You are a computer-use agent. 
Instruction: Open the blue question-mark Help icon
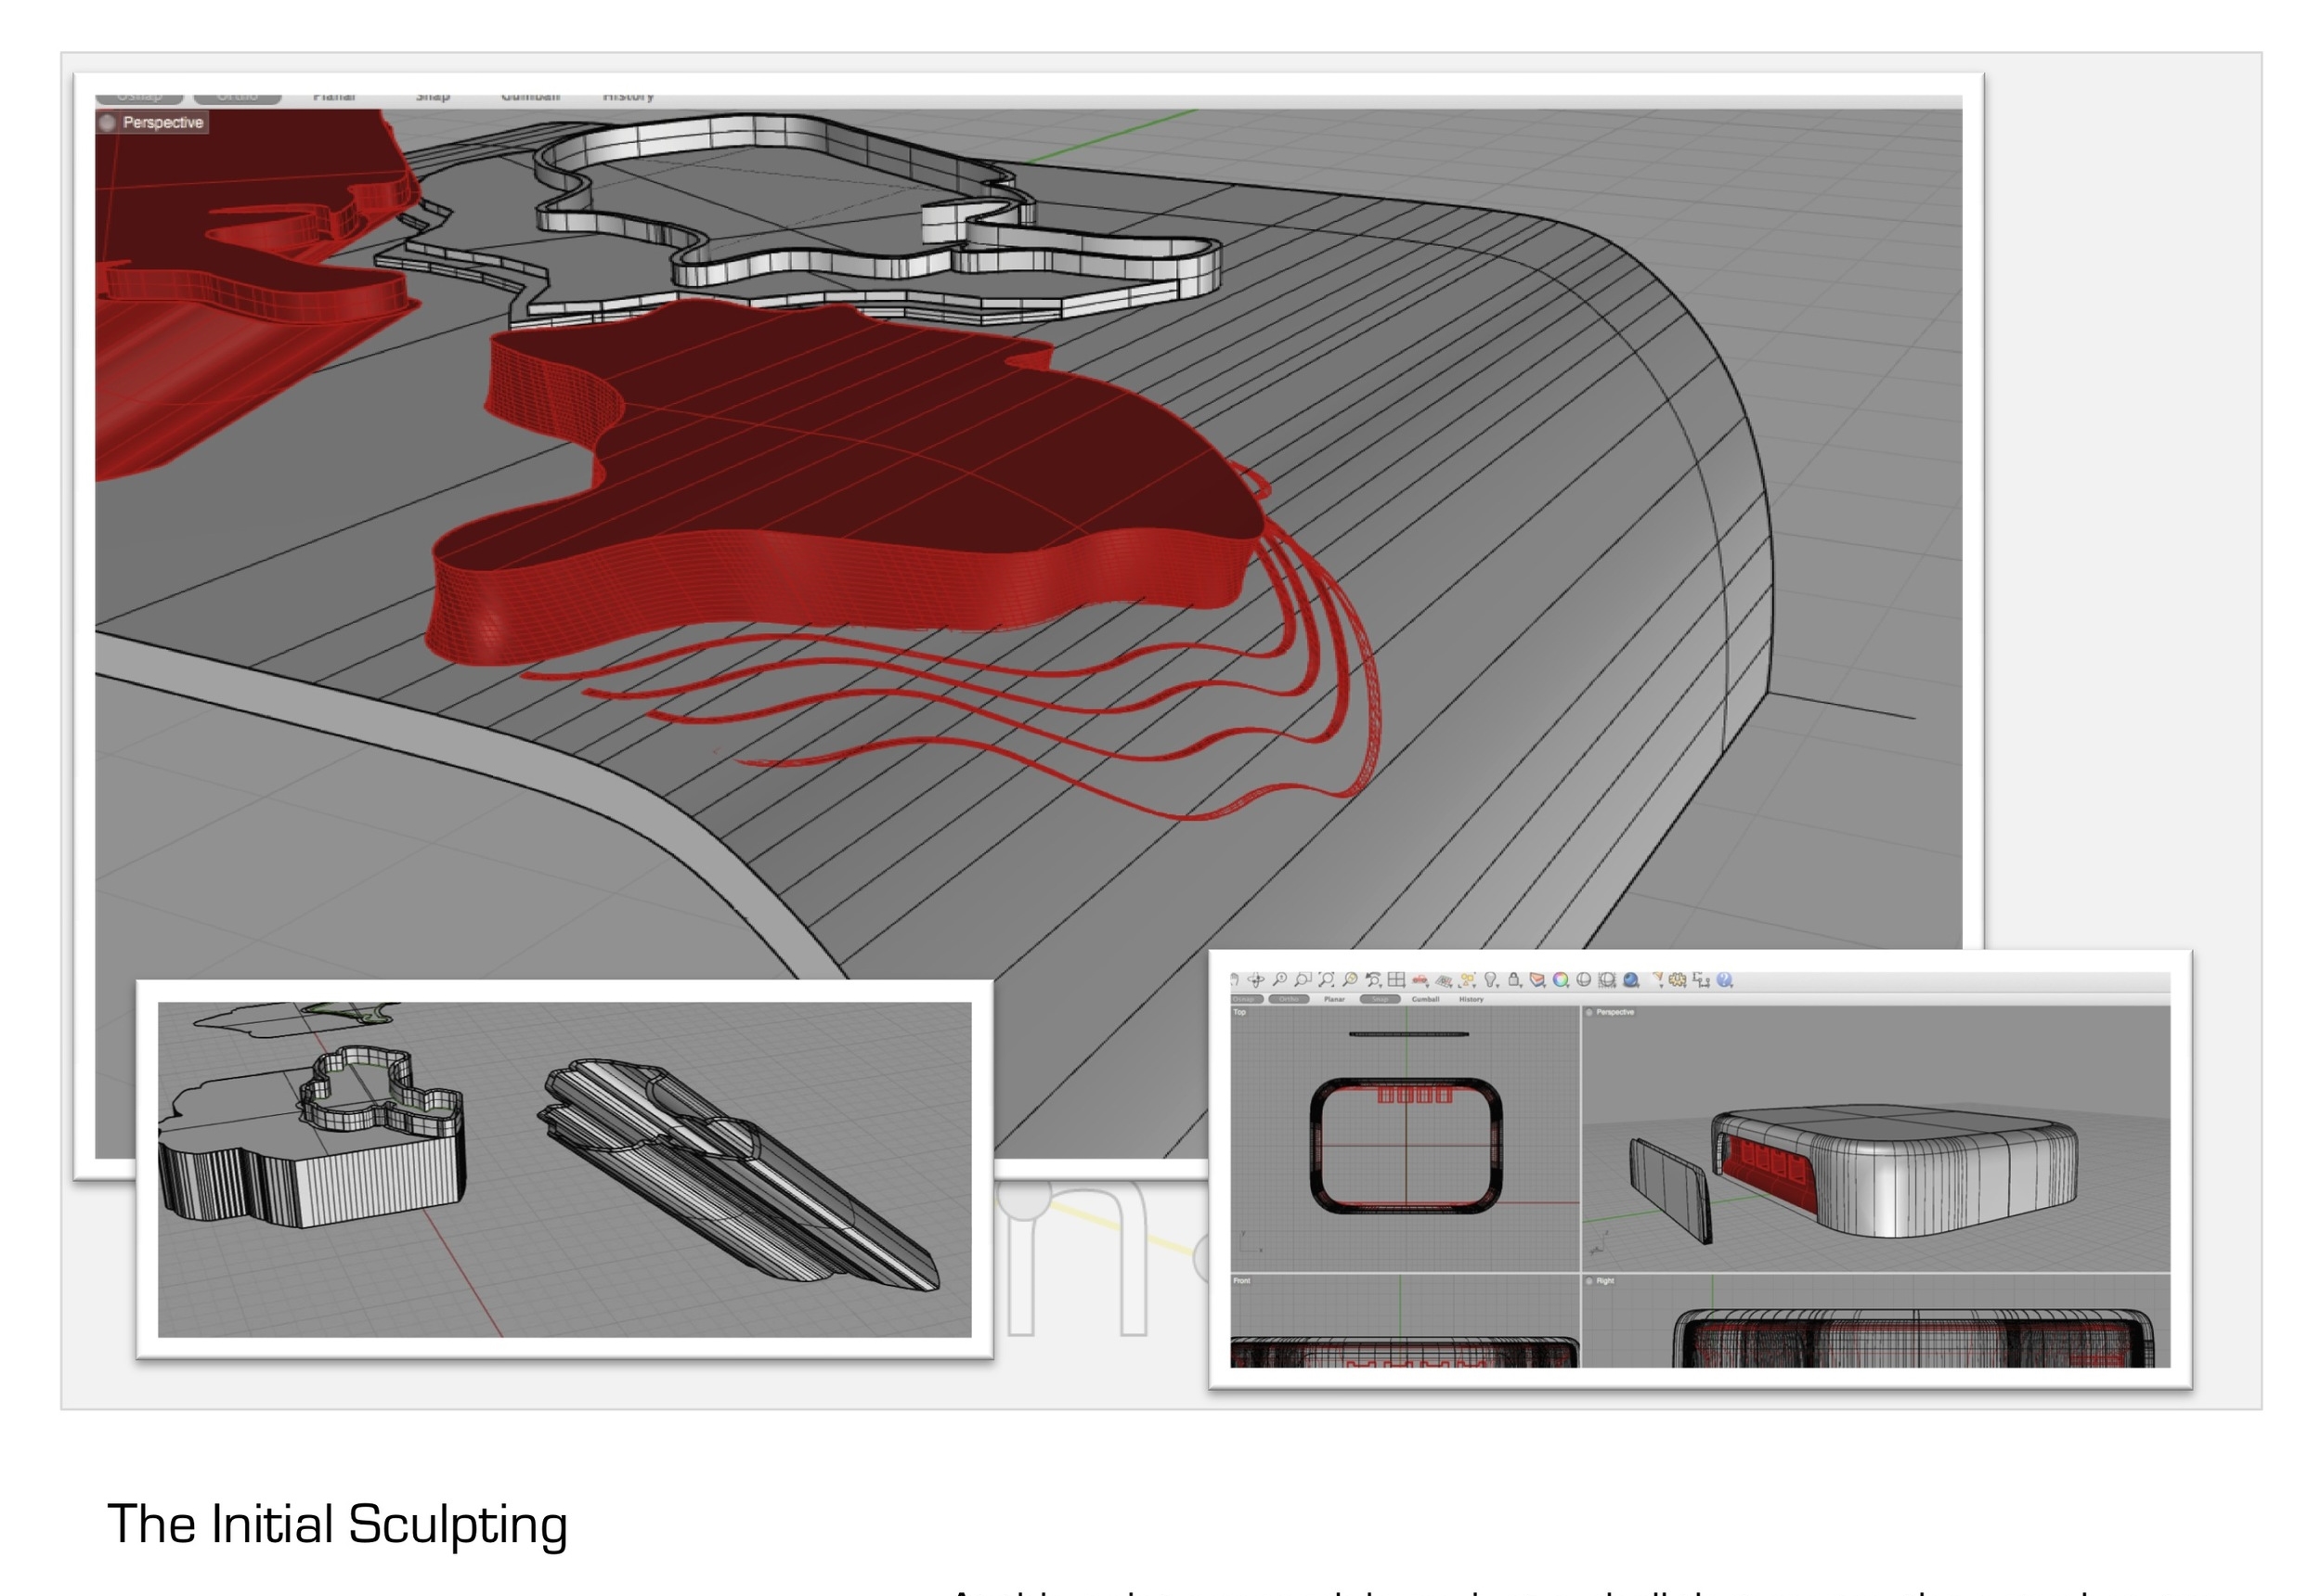[x=1725, y=981]
